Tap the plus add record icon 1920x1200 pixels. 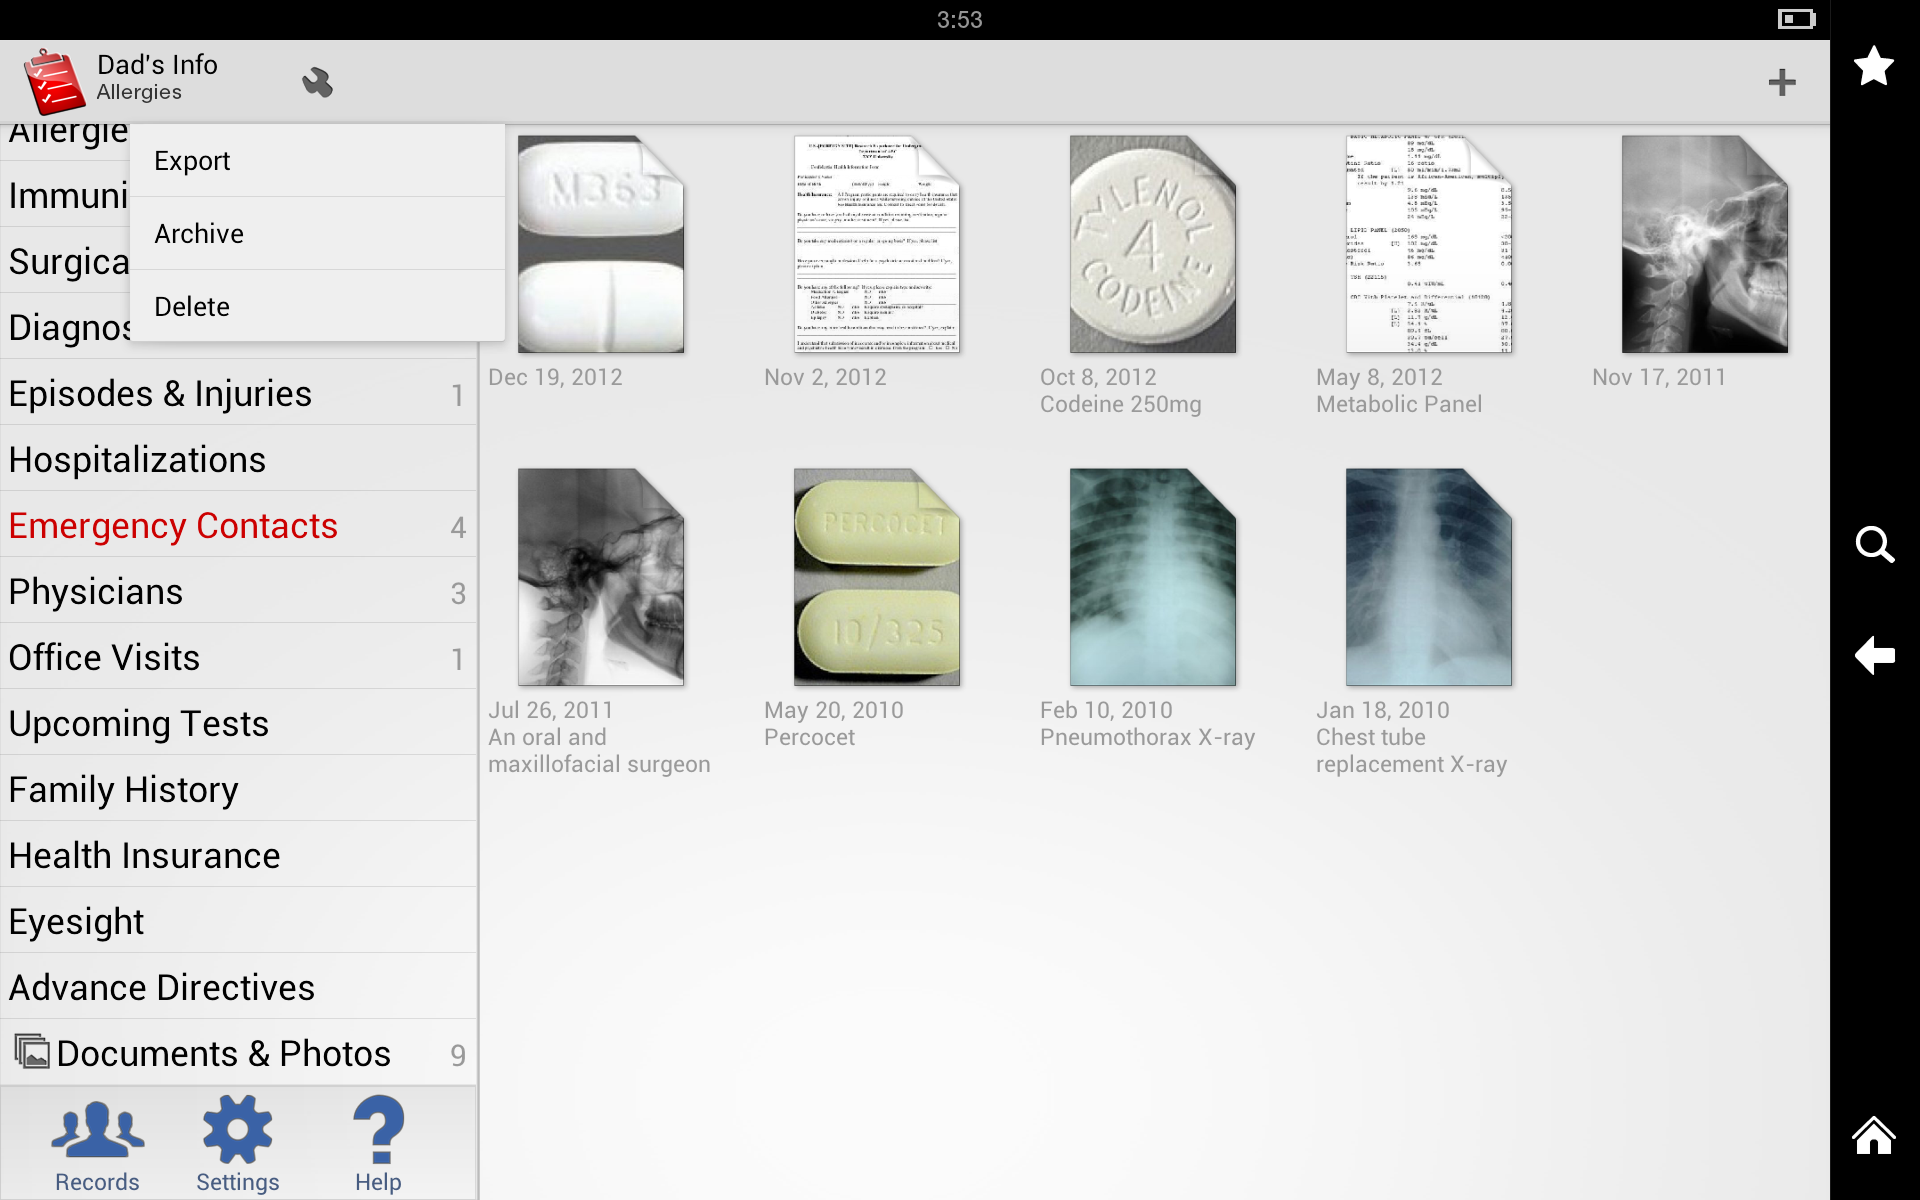click(1781, 82)
